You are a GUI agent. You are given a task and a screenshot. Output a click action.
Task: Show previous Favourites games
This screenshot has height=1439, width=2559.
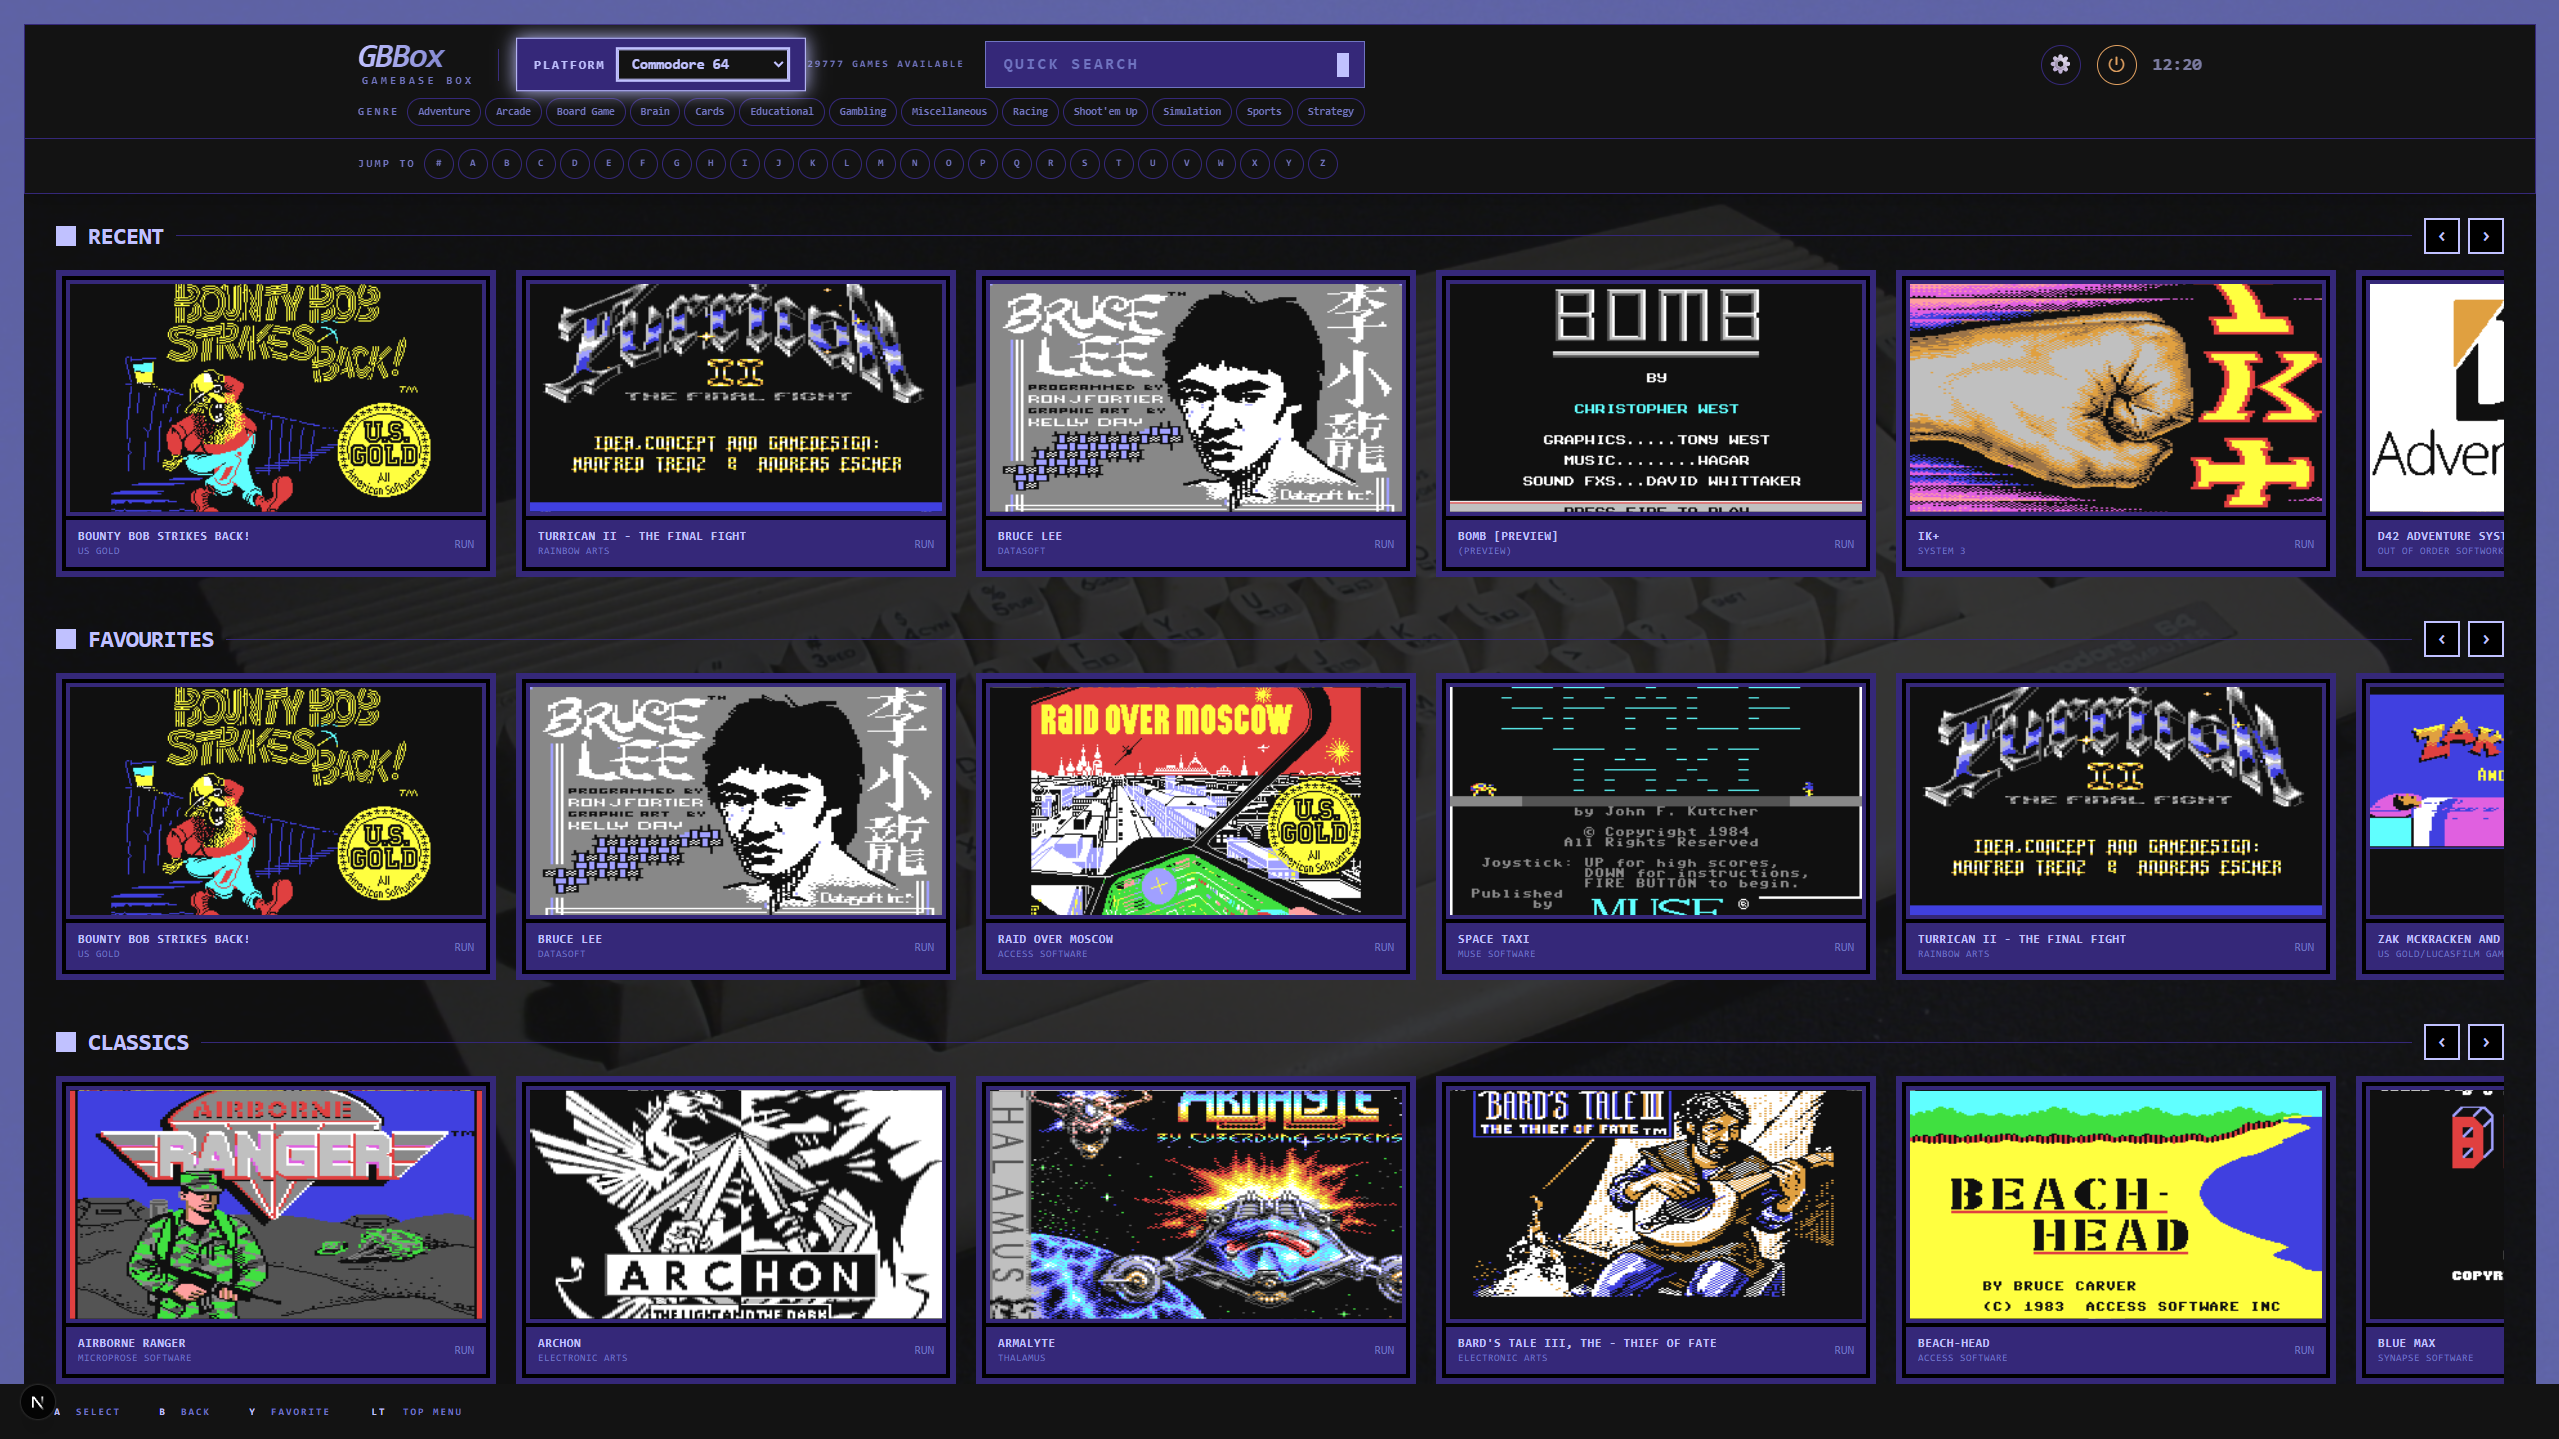point(2442,639)
